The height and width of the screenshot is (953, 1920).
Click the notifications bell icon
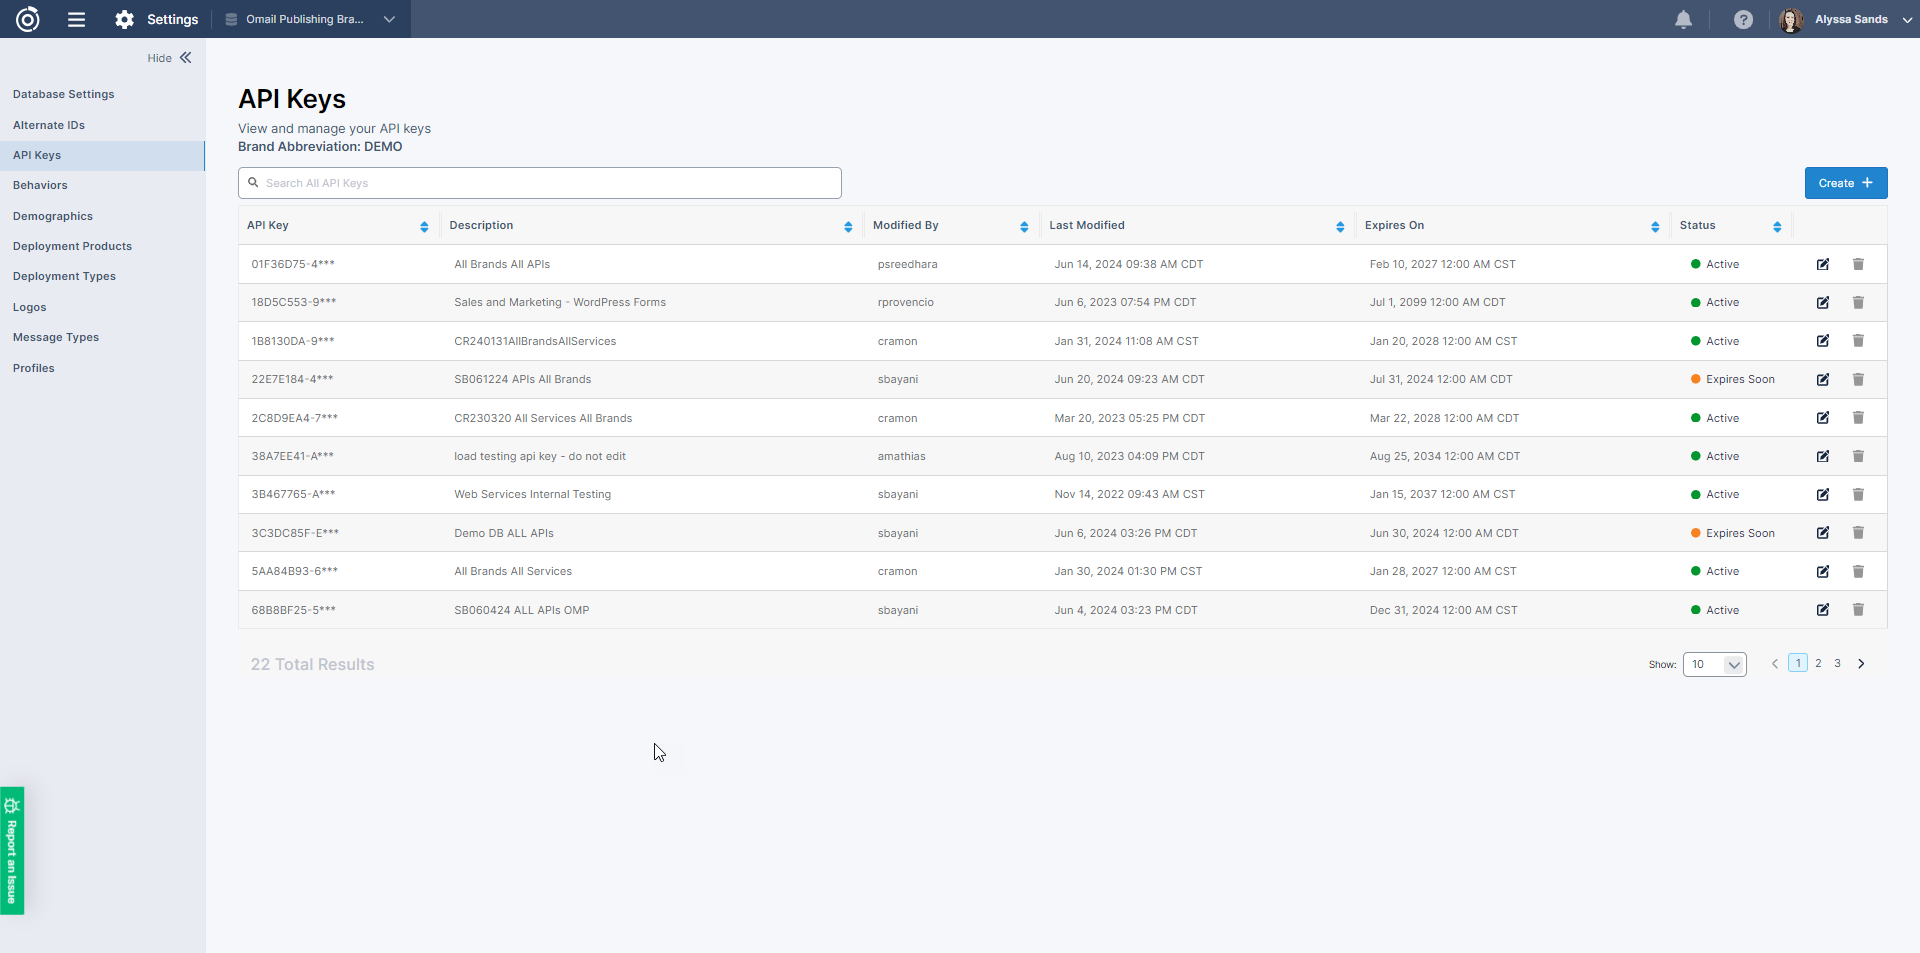click(1683, 20)
